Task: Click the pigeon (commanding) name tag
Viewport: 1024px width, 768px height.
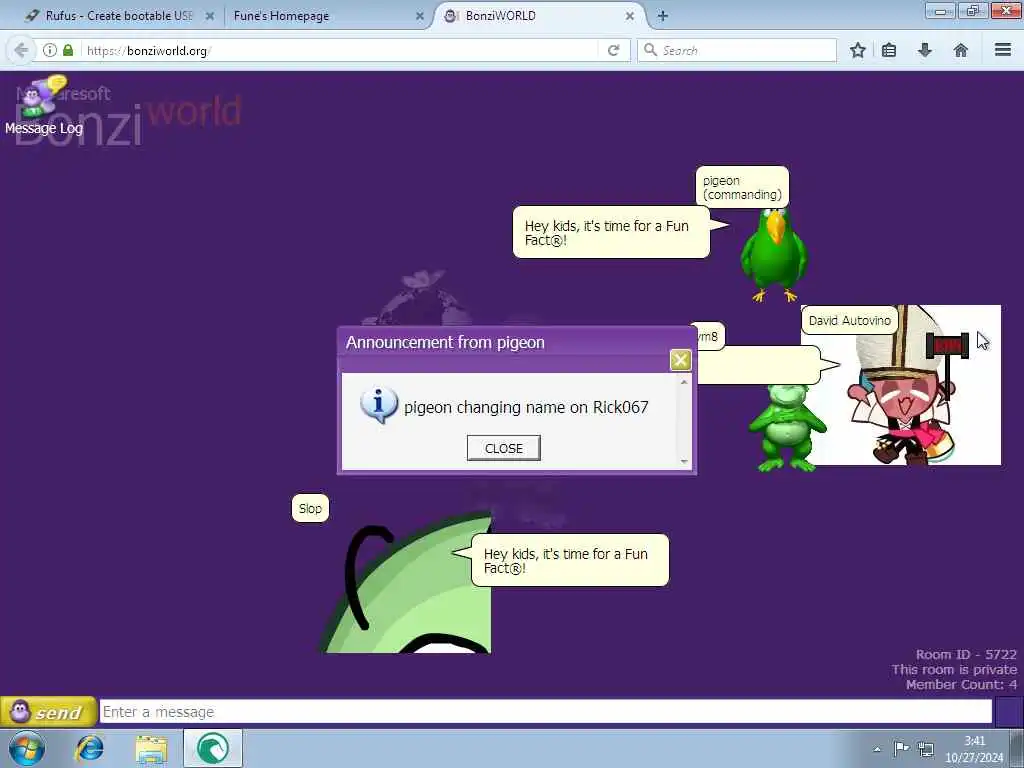Action: [x=742, y=187]
